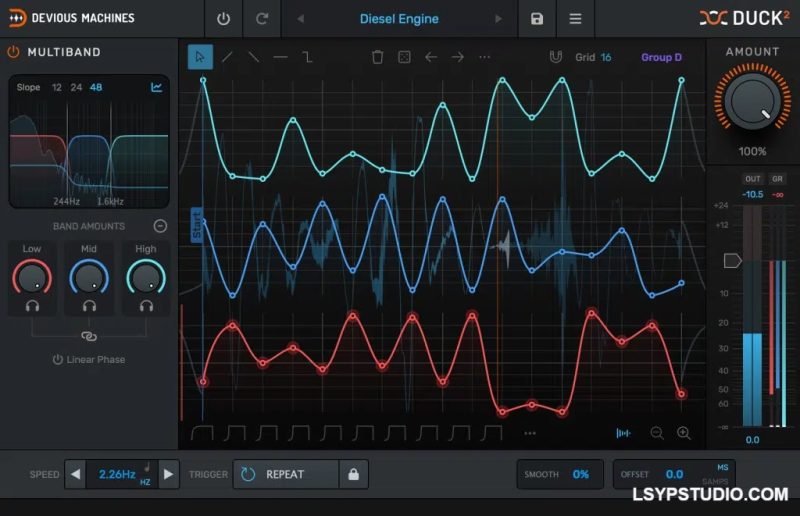Solo the Low band headphones icon
Viewport: 800px width, 516px height.
click(32, 305)
